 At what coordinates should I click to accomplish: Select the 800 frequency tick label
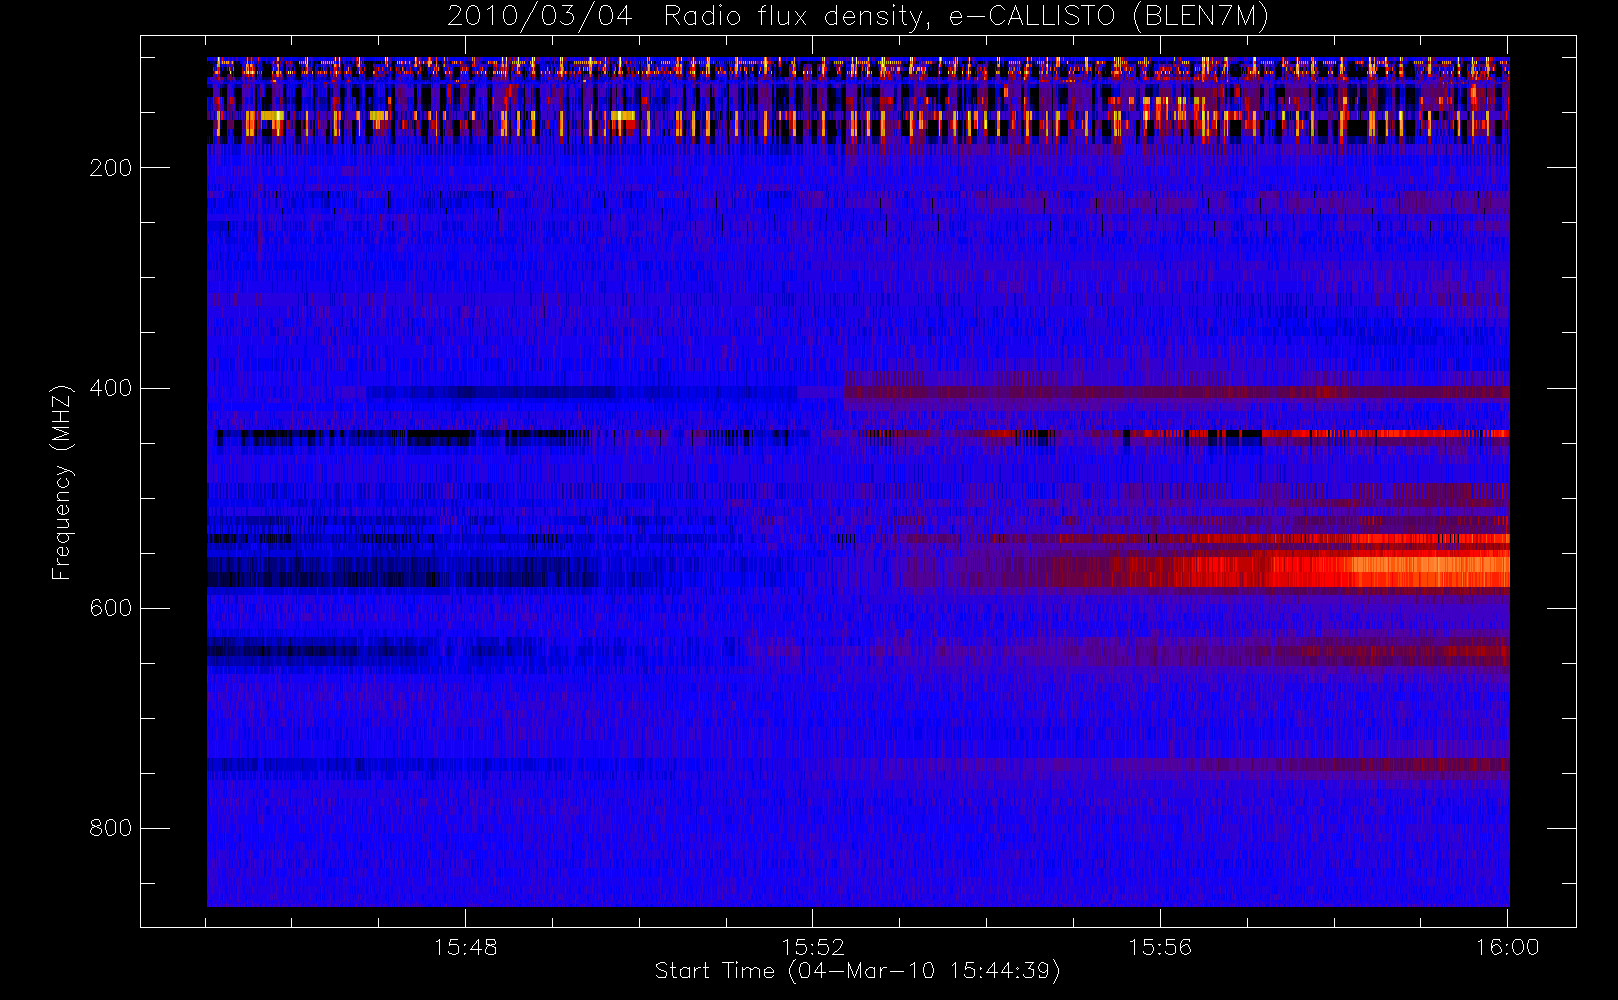(110, 828)
